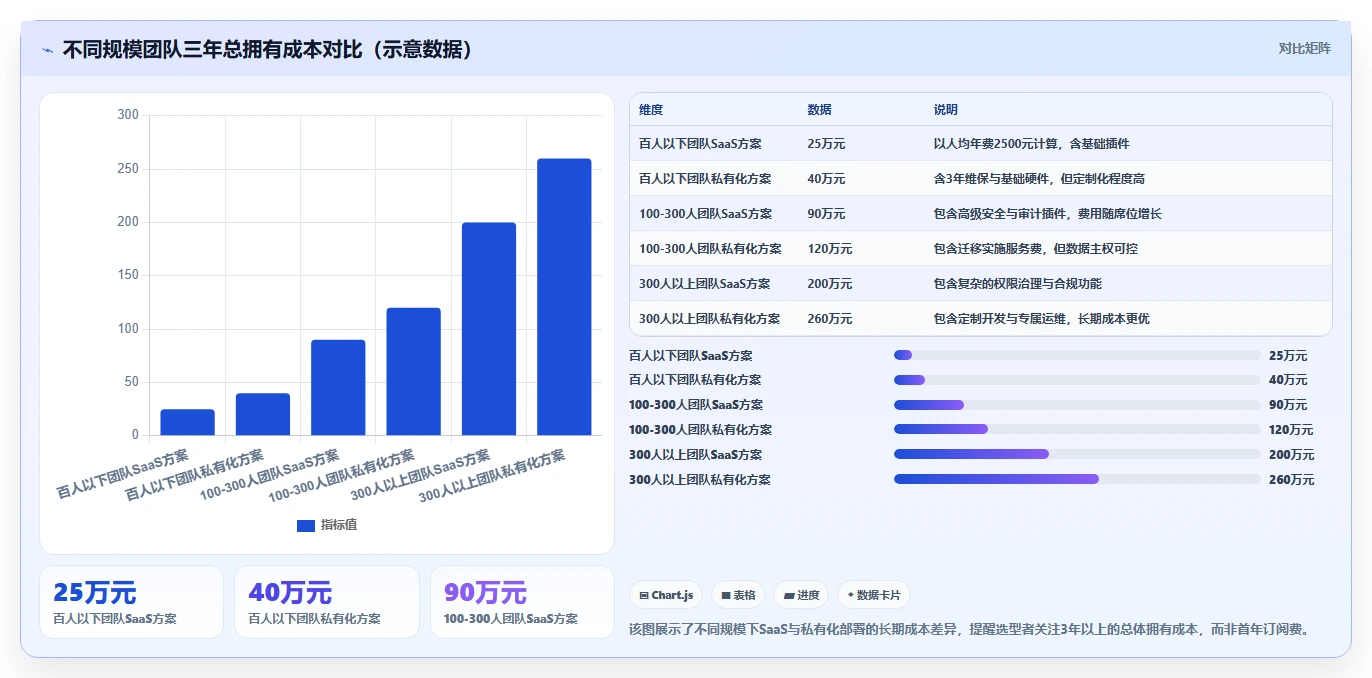Viewport: 1372px width, 678px height.
Task: Click progress bar for 300人以上团队私有化方案
Action: tap(1077, 479)
